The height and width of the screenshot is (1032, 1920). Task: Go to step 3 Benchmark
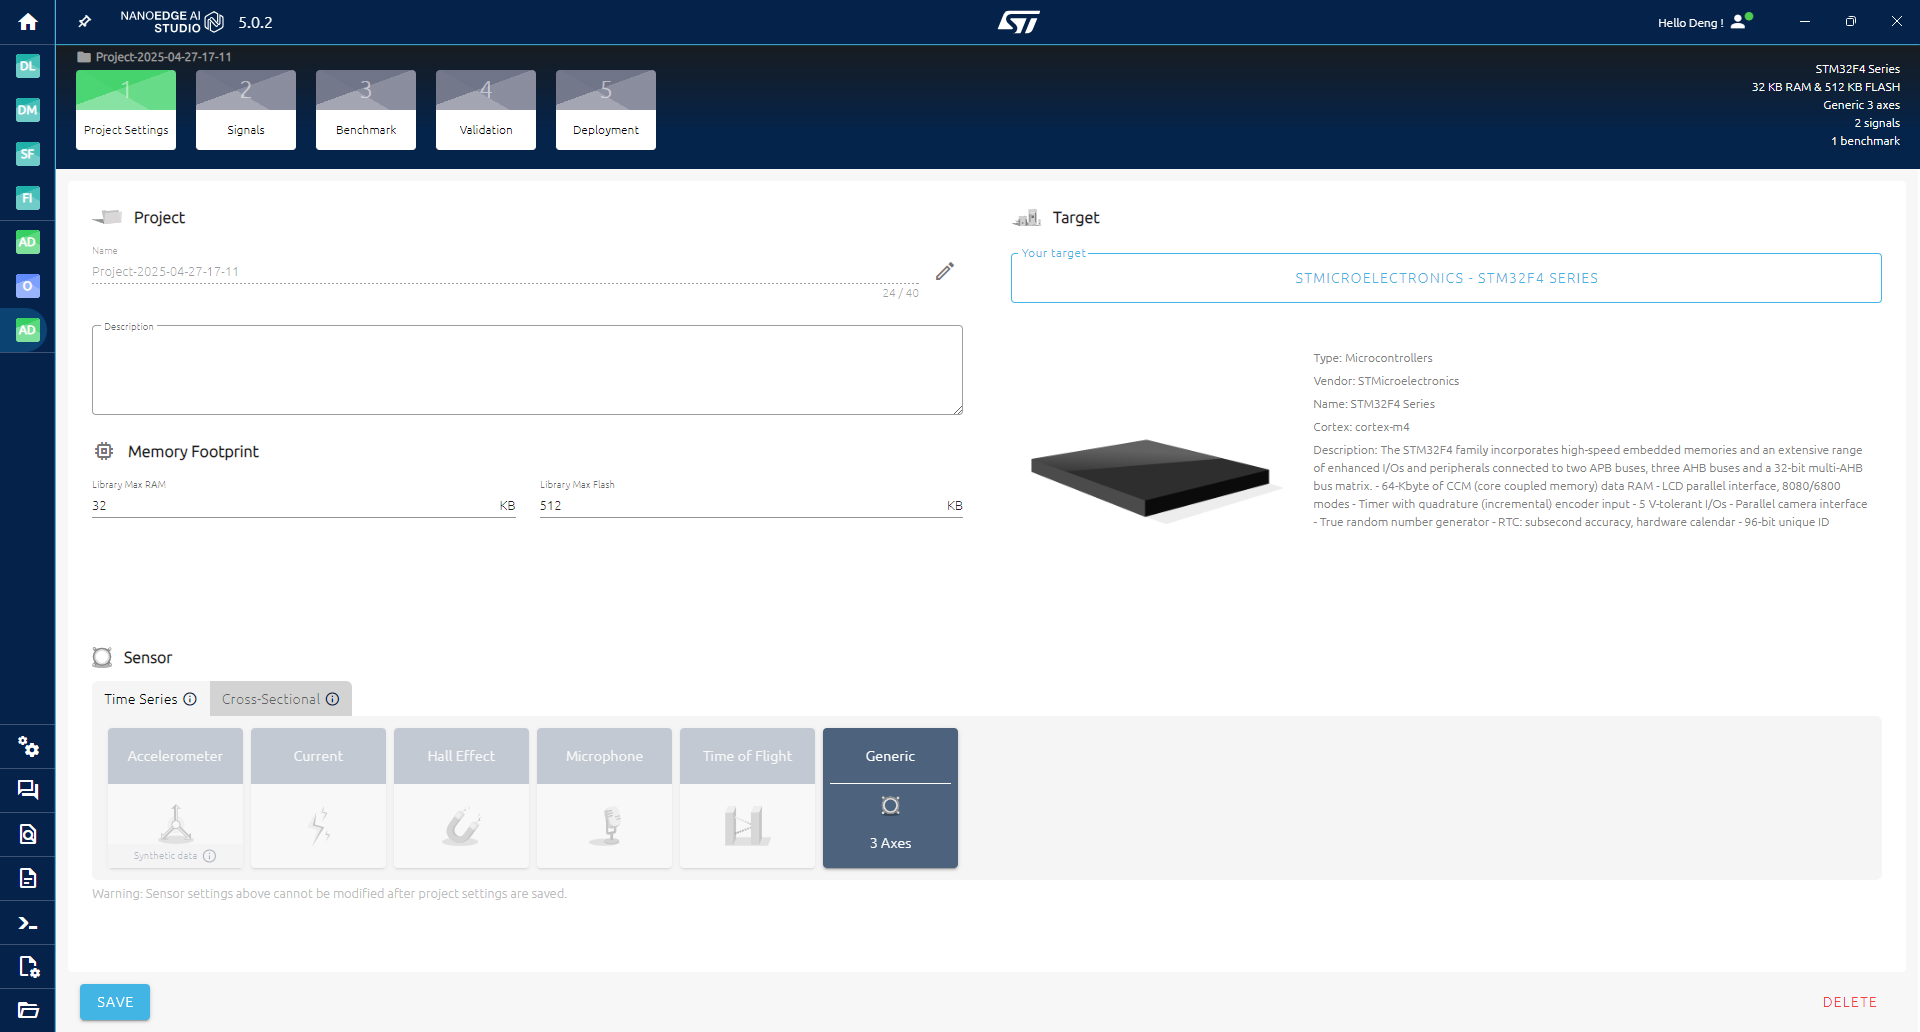click(366, 110)
